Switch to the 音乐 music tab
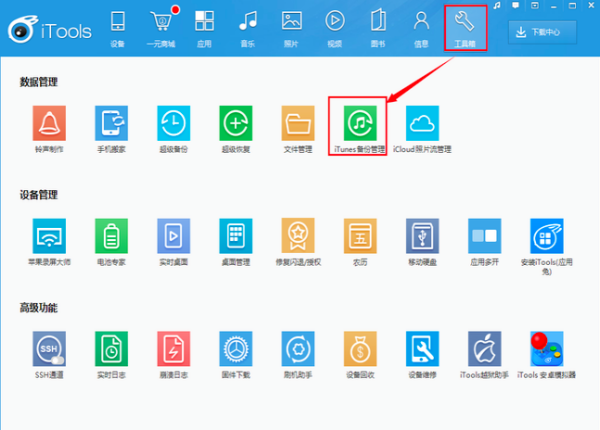The width and height of the screenshot is (600, 430). pyautogui.click(x=248, y=29)
